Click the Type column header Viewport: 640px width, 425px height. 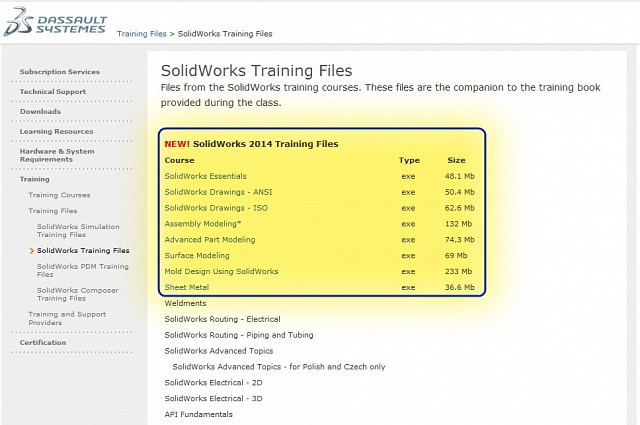(x=409, y=161)
